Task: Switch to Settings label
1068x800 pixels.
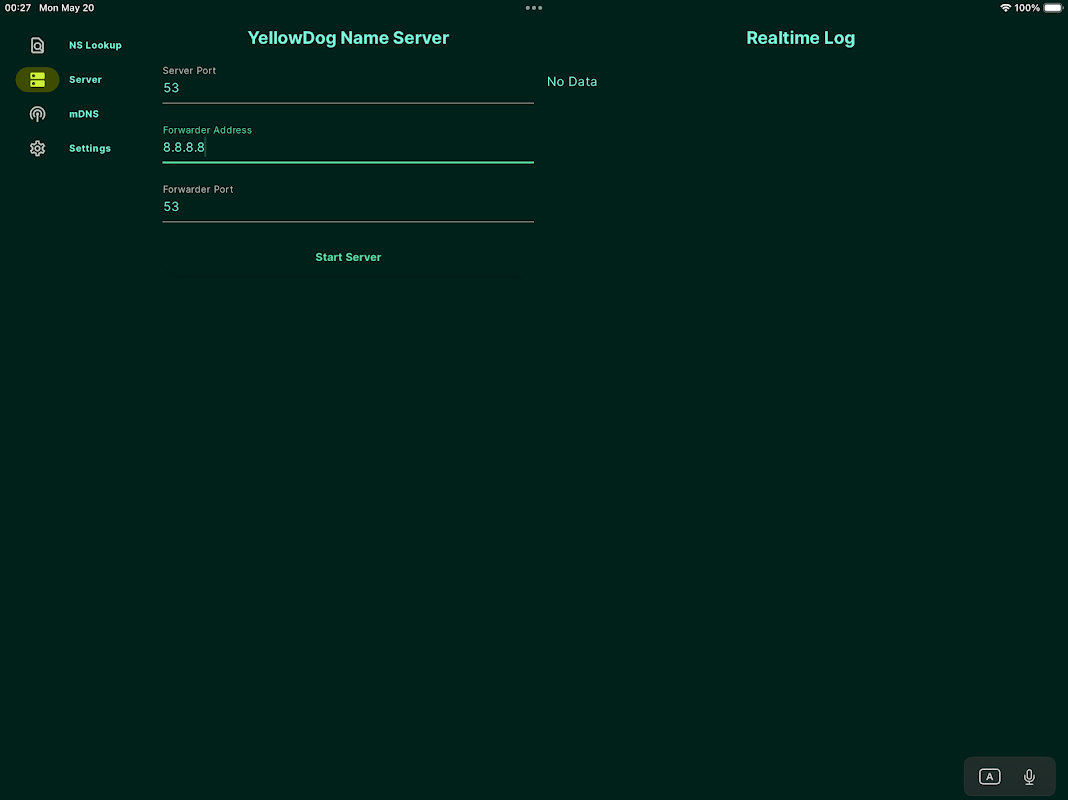Action: point(90,148)
